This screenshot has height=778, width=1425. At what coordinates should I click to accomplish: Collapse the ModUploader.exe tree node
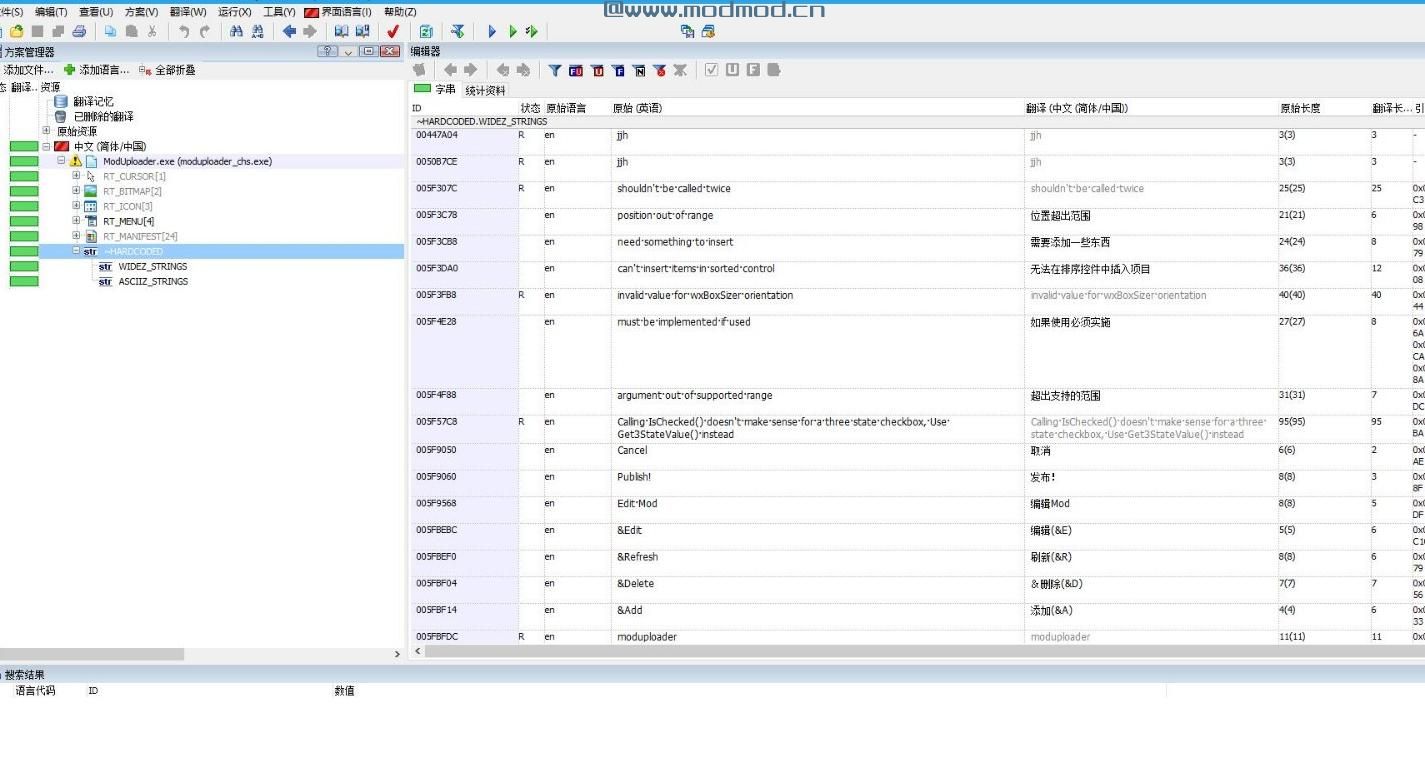pos(61,160)
